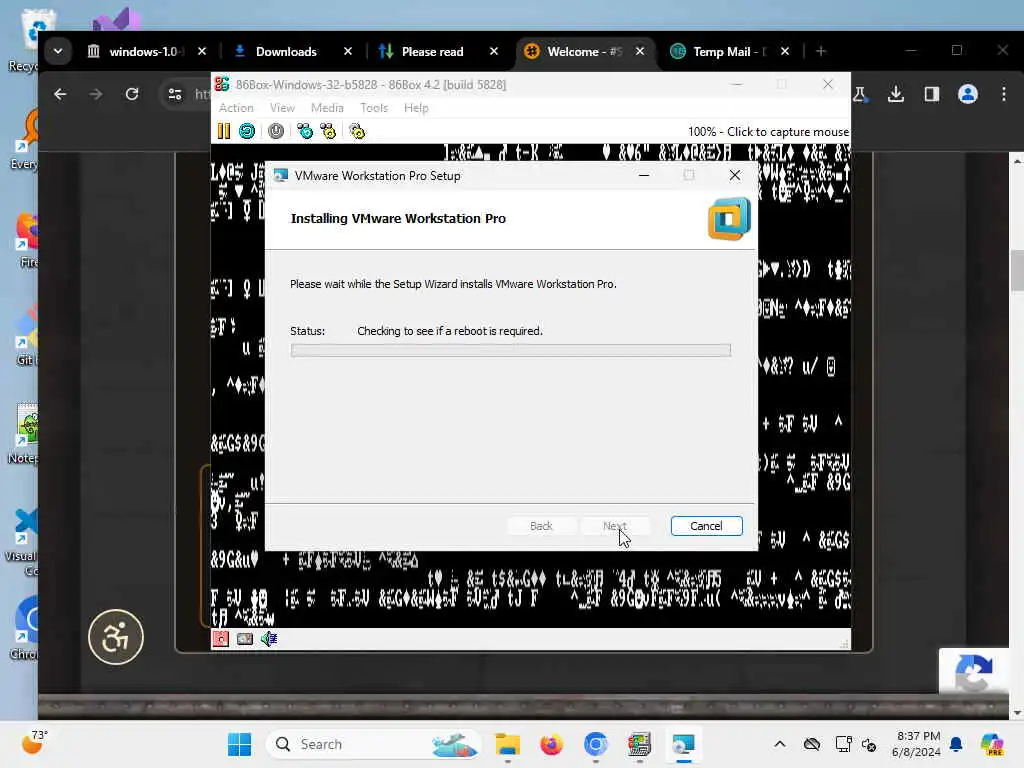Open the 86Box Action menu

tap(236, 108)
